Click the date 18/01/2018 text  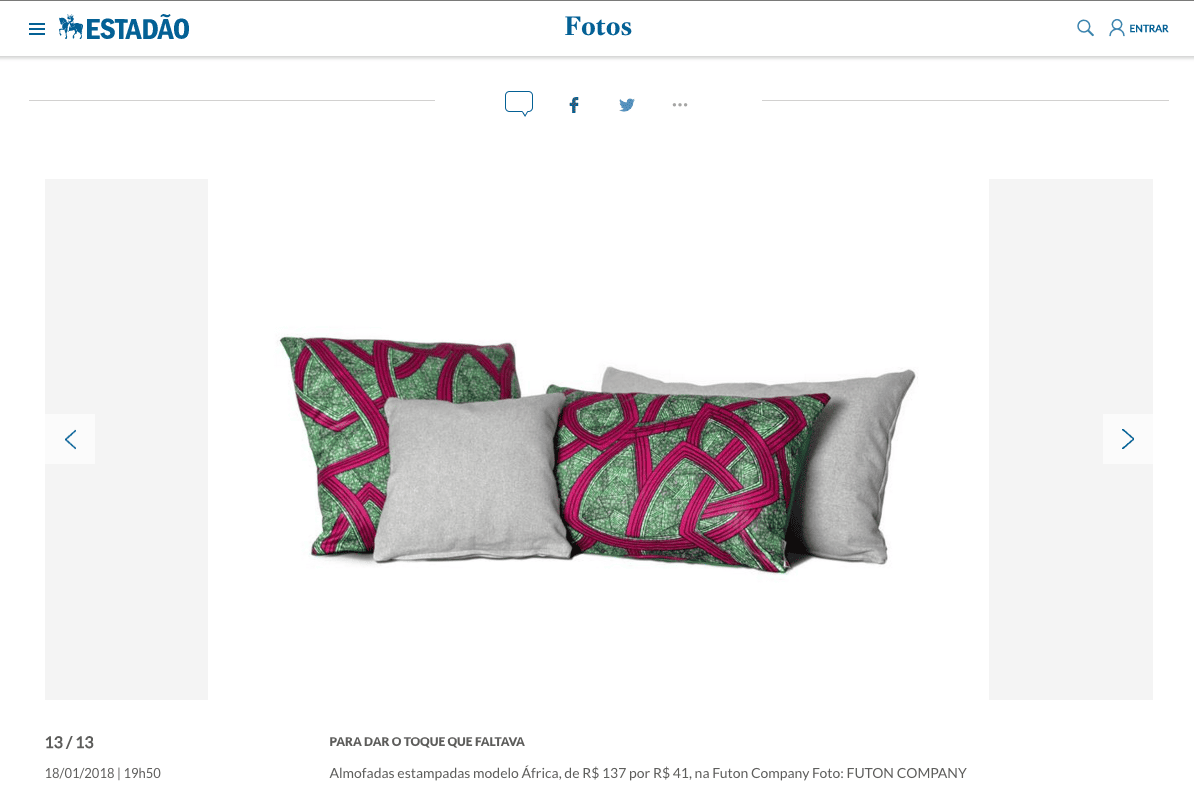click(79, 773)
